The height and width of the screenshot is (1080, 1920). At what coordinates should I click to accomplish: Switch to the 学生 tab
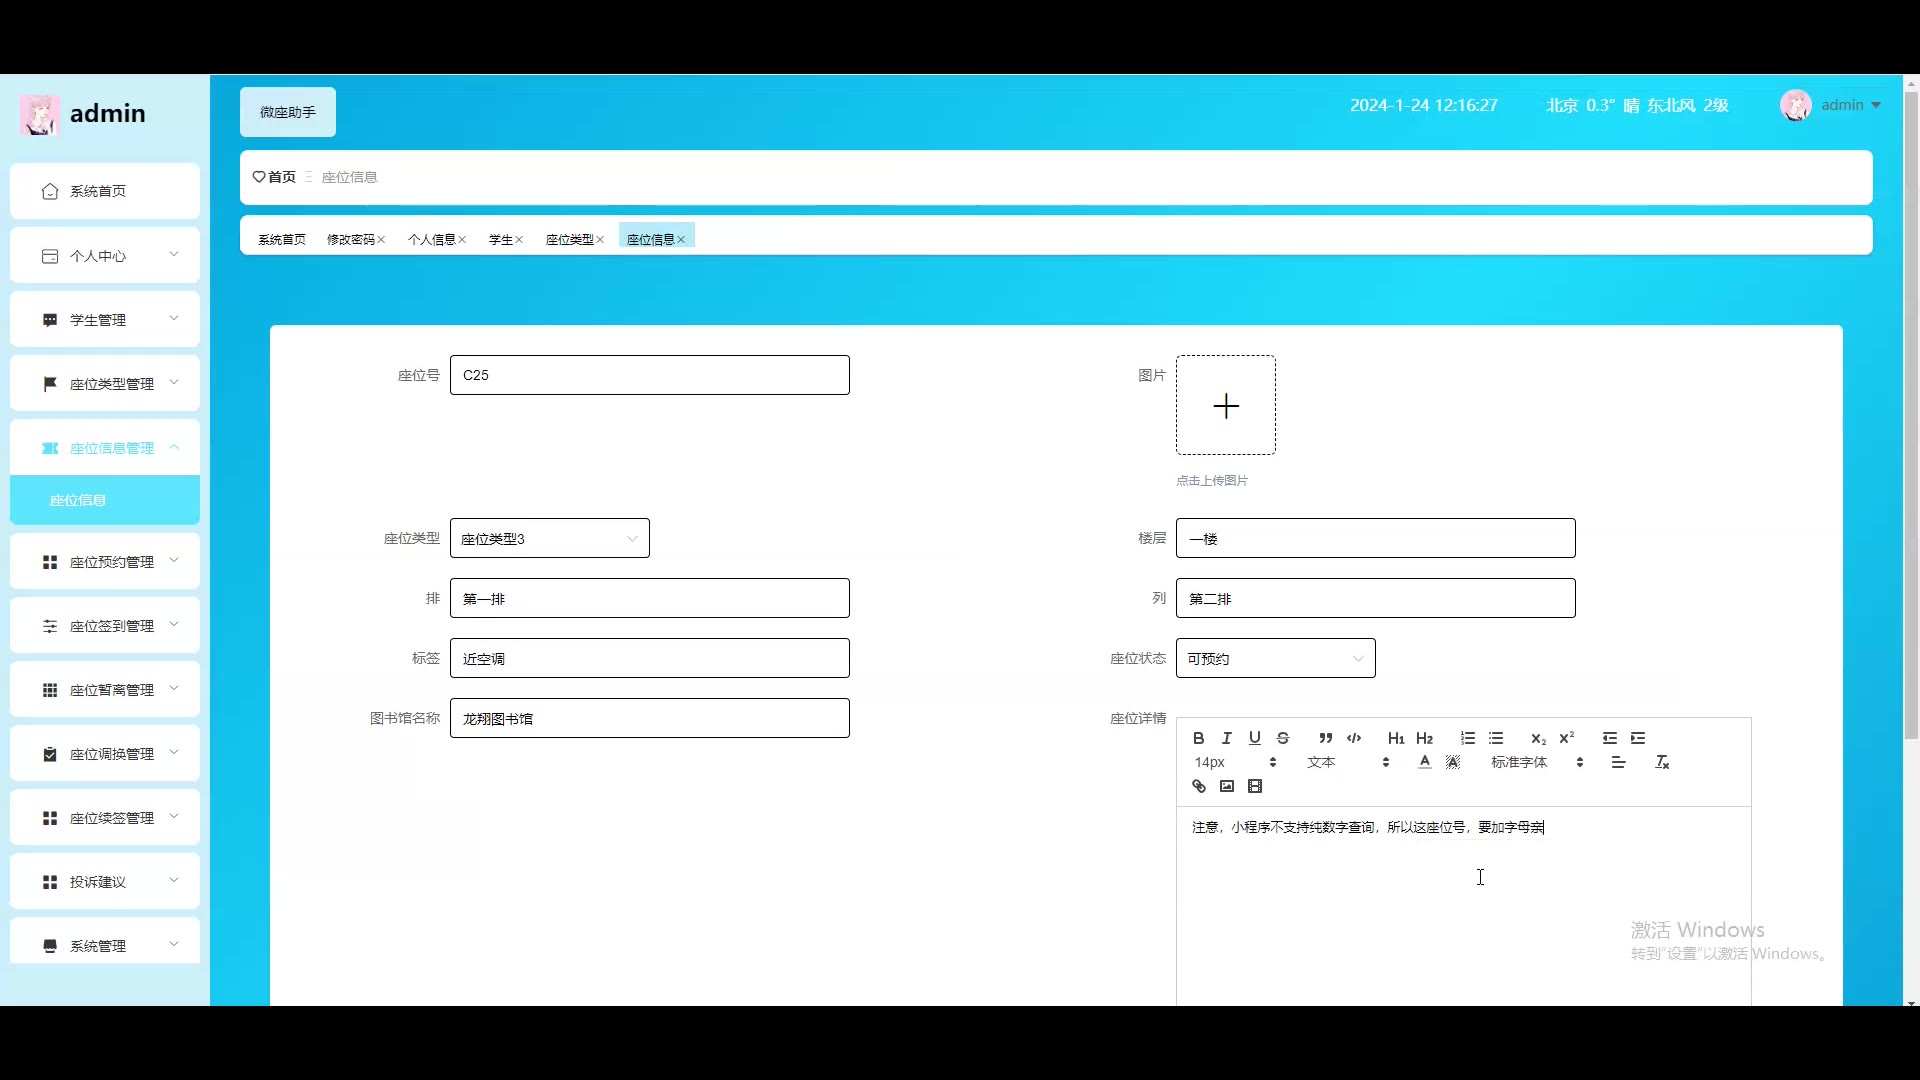click(x=500, y=240)
